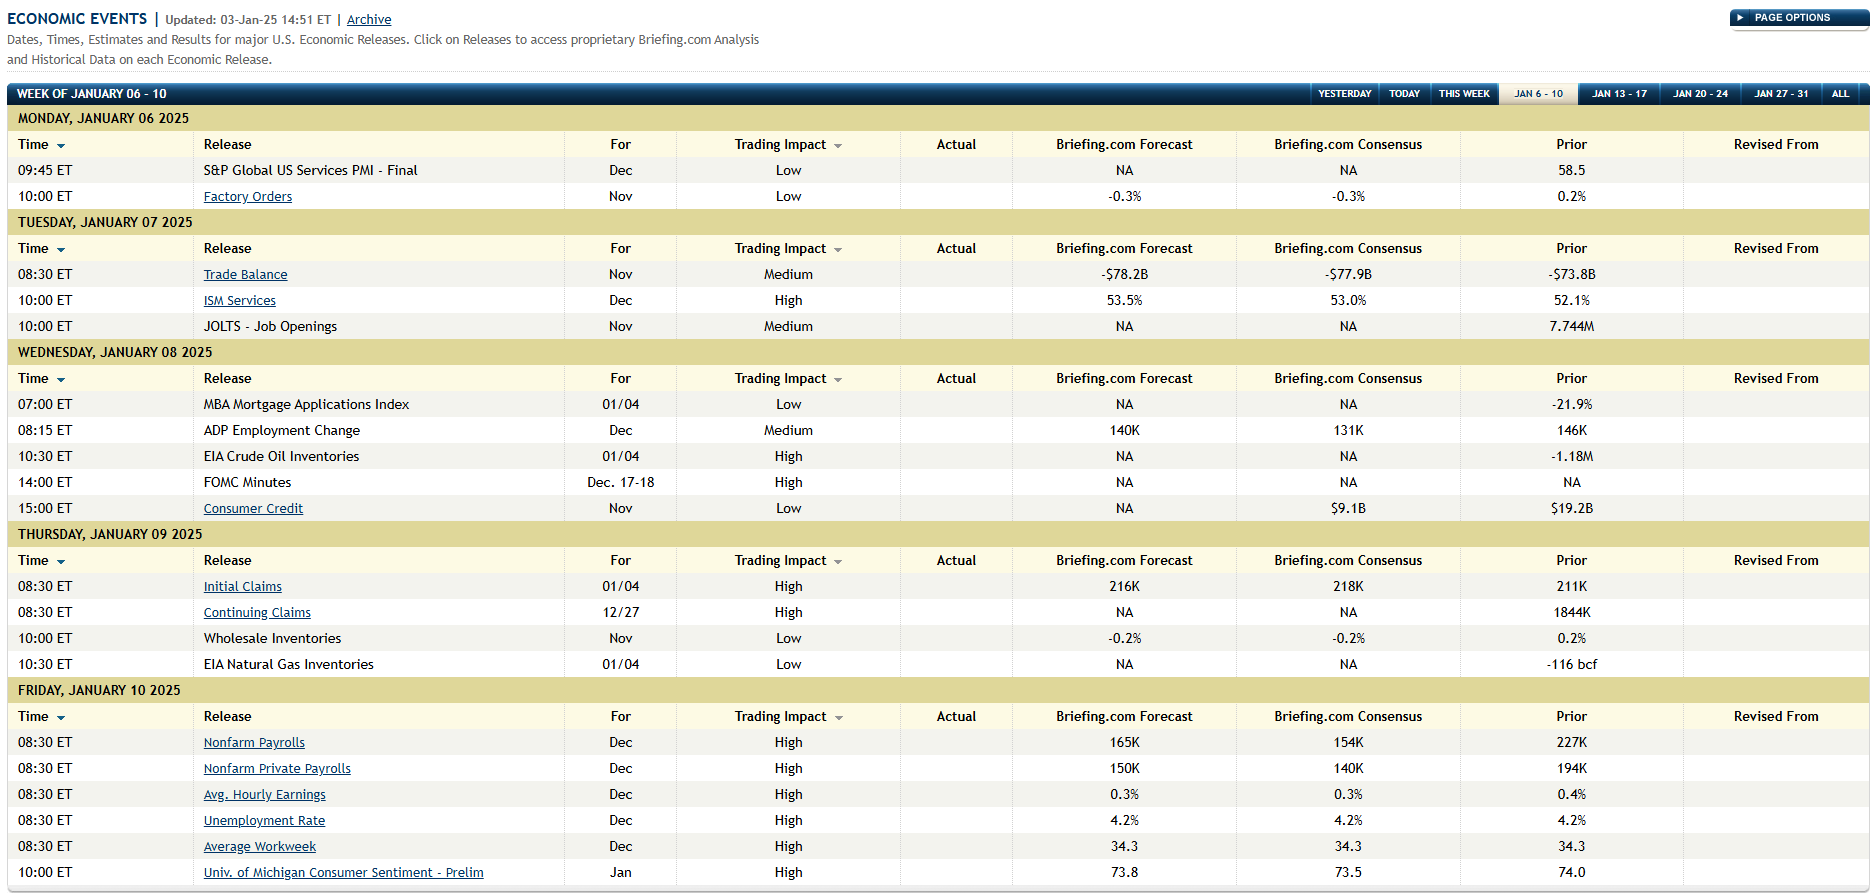Click the Trade Balance prior value -$73.8B

click(x=1572, y=275)
